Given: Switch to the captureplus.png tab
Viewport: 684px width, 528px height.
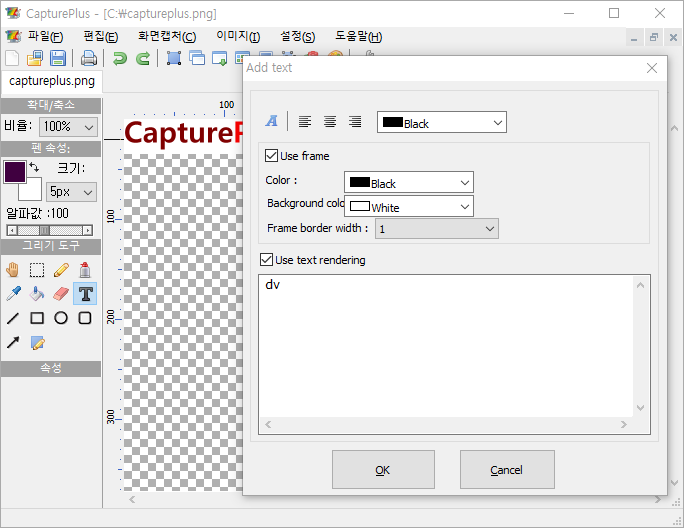Looking at the screenshot, I should pyautogui.click(x=51, y=81).
